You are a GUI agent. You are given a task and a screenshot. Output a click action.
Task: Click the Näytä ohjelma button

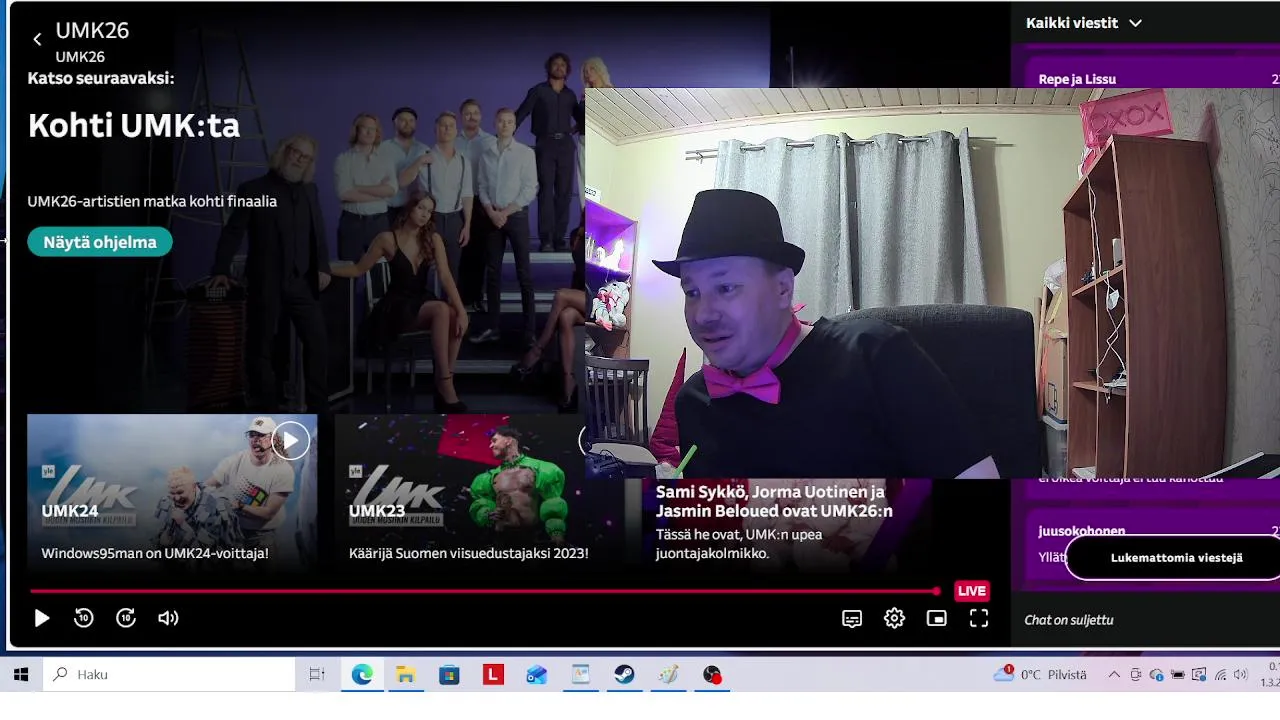[100, 242]
